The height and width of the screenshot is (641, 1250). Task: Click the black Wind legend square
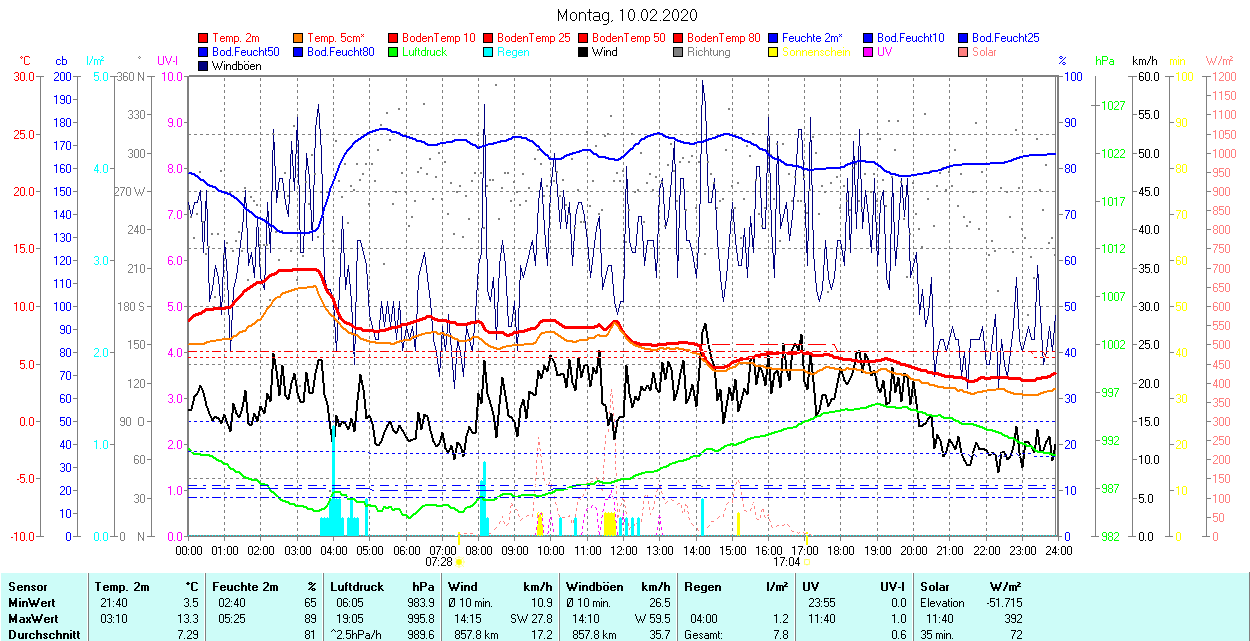[583, 52]
